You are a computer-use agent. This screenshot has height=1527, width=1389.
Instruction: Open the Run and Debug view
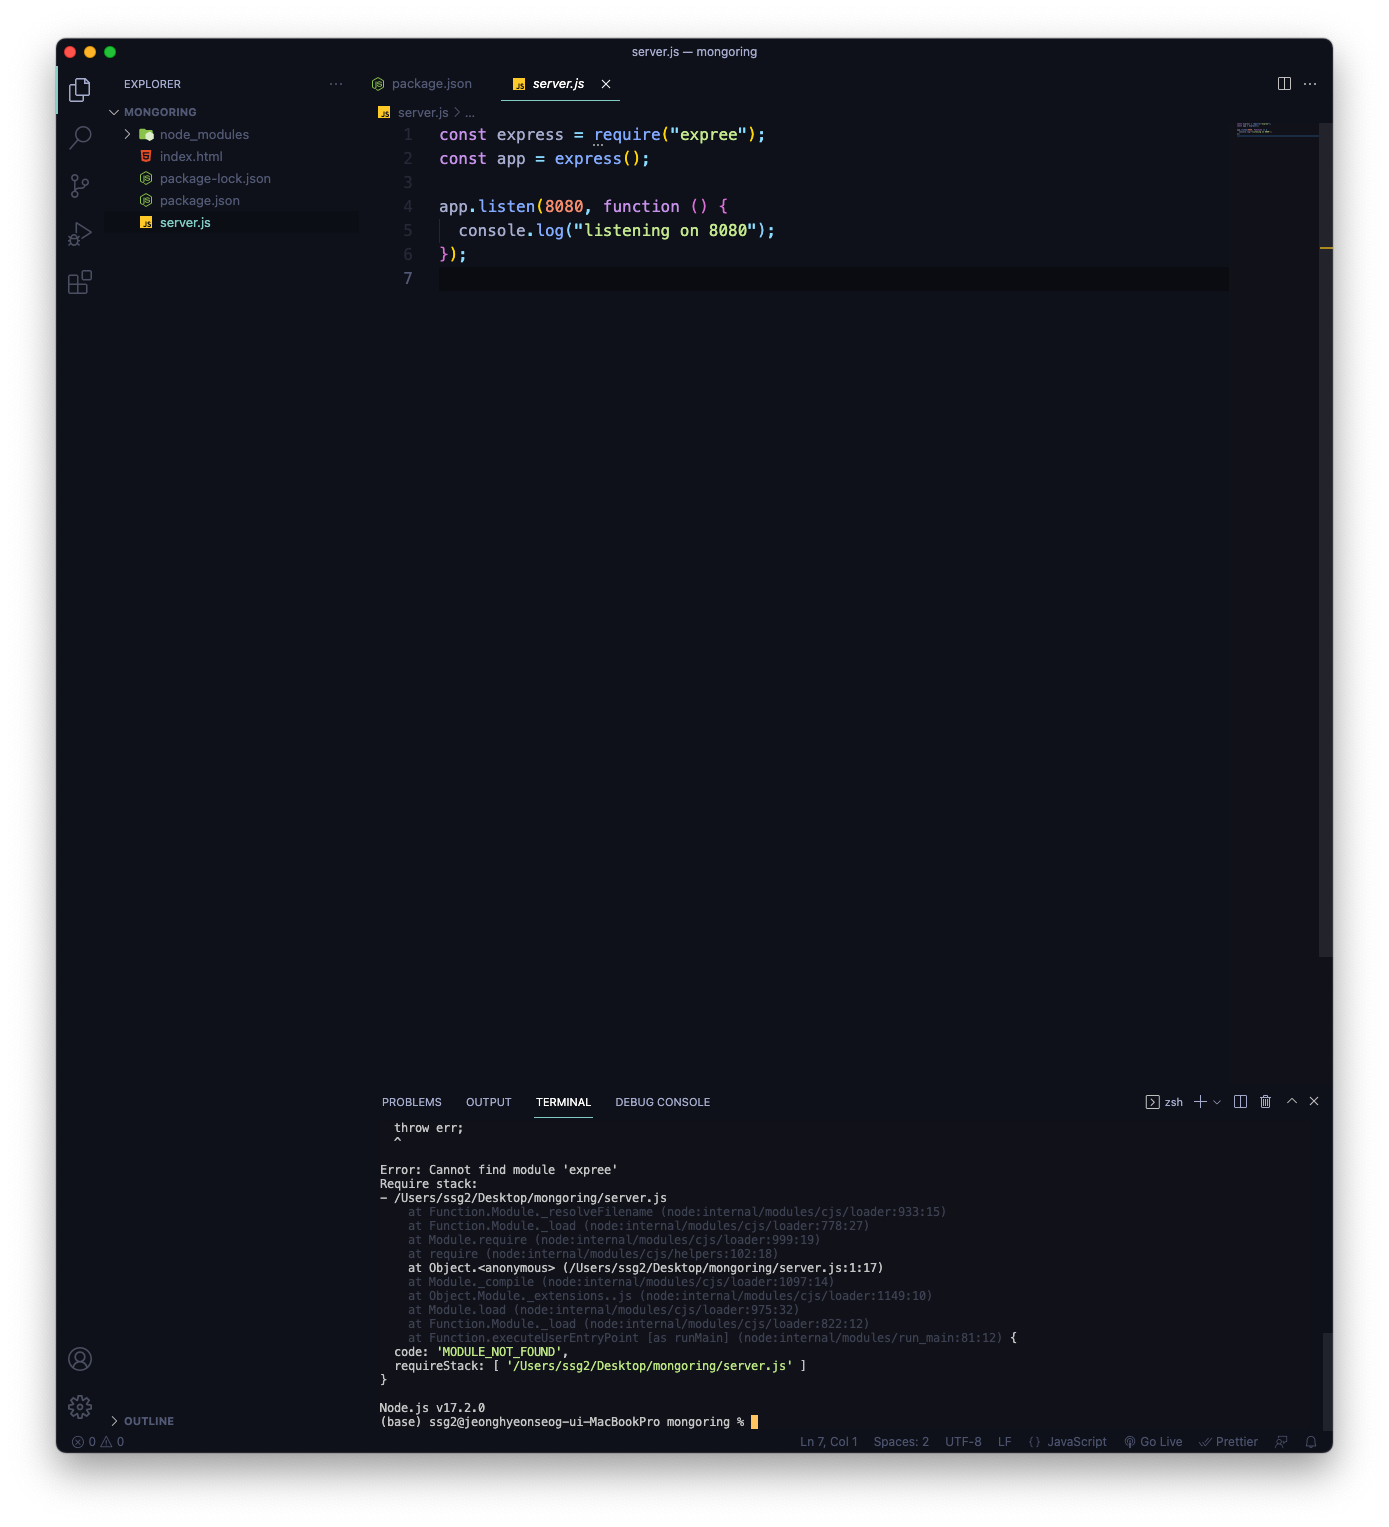(80, 234)
